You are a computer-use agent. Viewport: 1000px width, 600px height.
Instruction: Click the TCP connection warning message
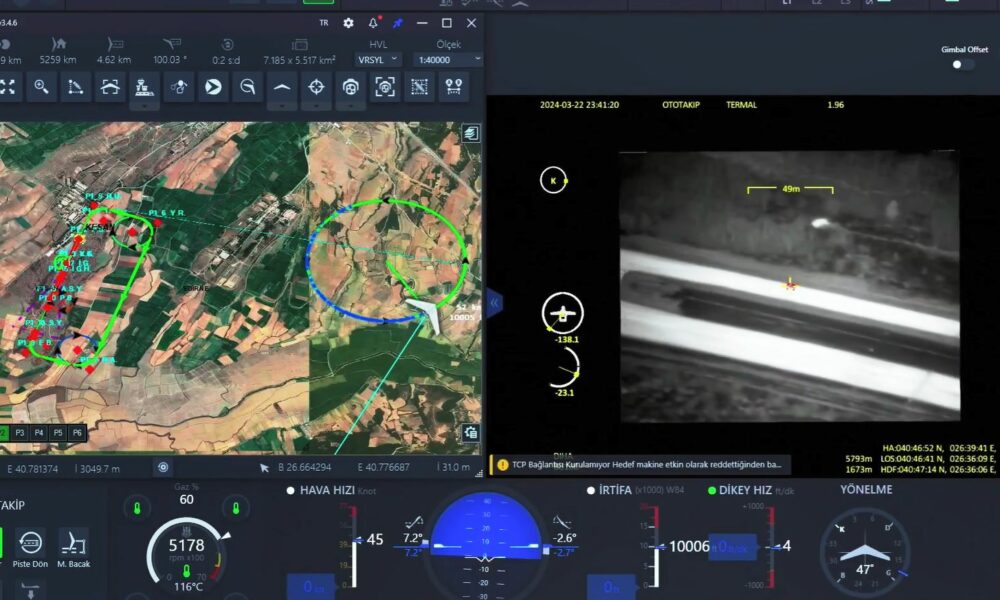(640, 464)
